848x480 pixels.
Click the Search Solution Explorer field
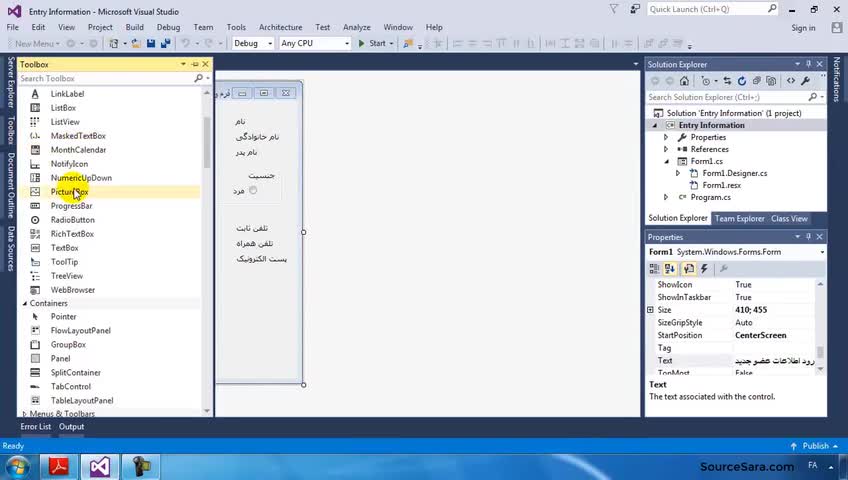point(727,97)
